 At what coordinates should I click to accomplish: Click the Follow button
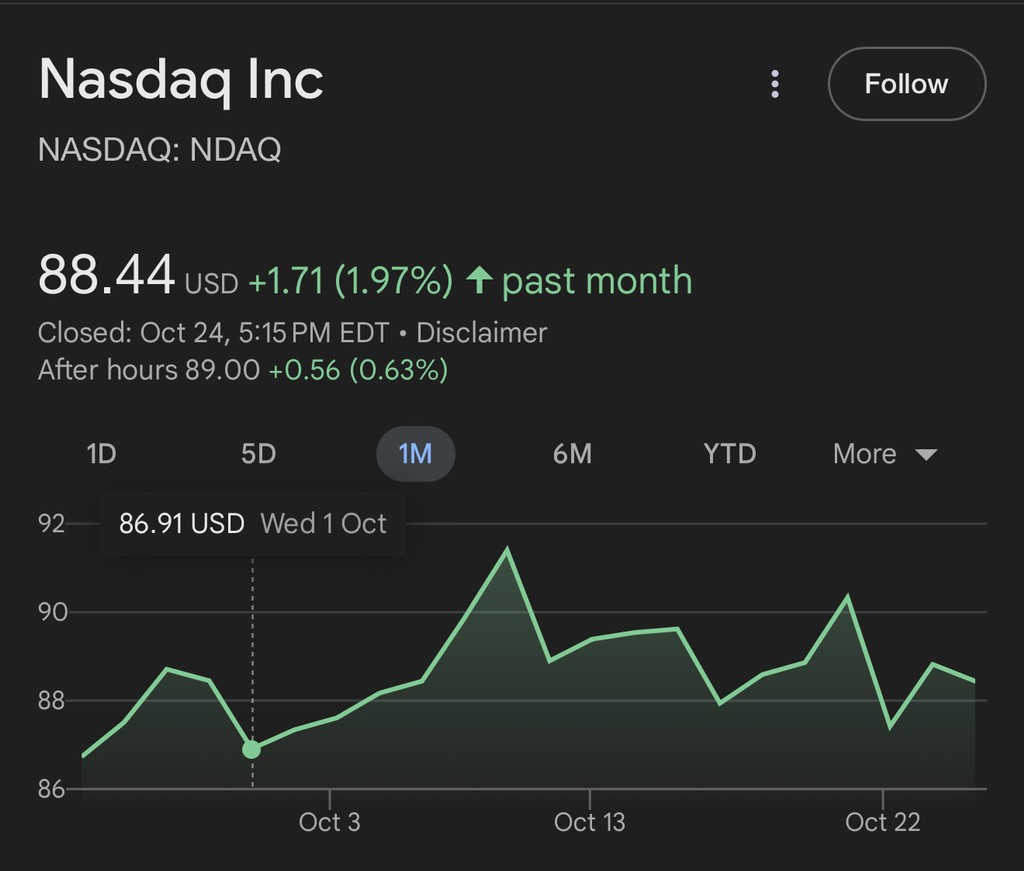[x=906, y=84]
